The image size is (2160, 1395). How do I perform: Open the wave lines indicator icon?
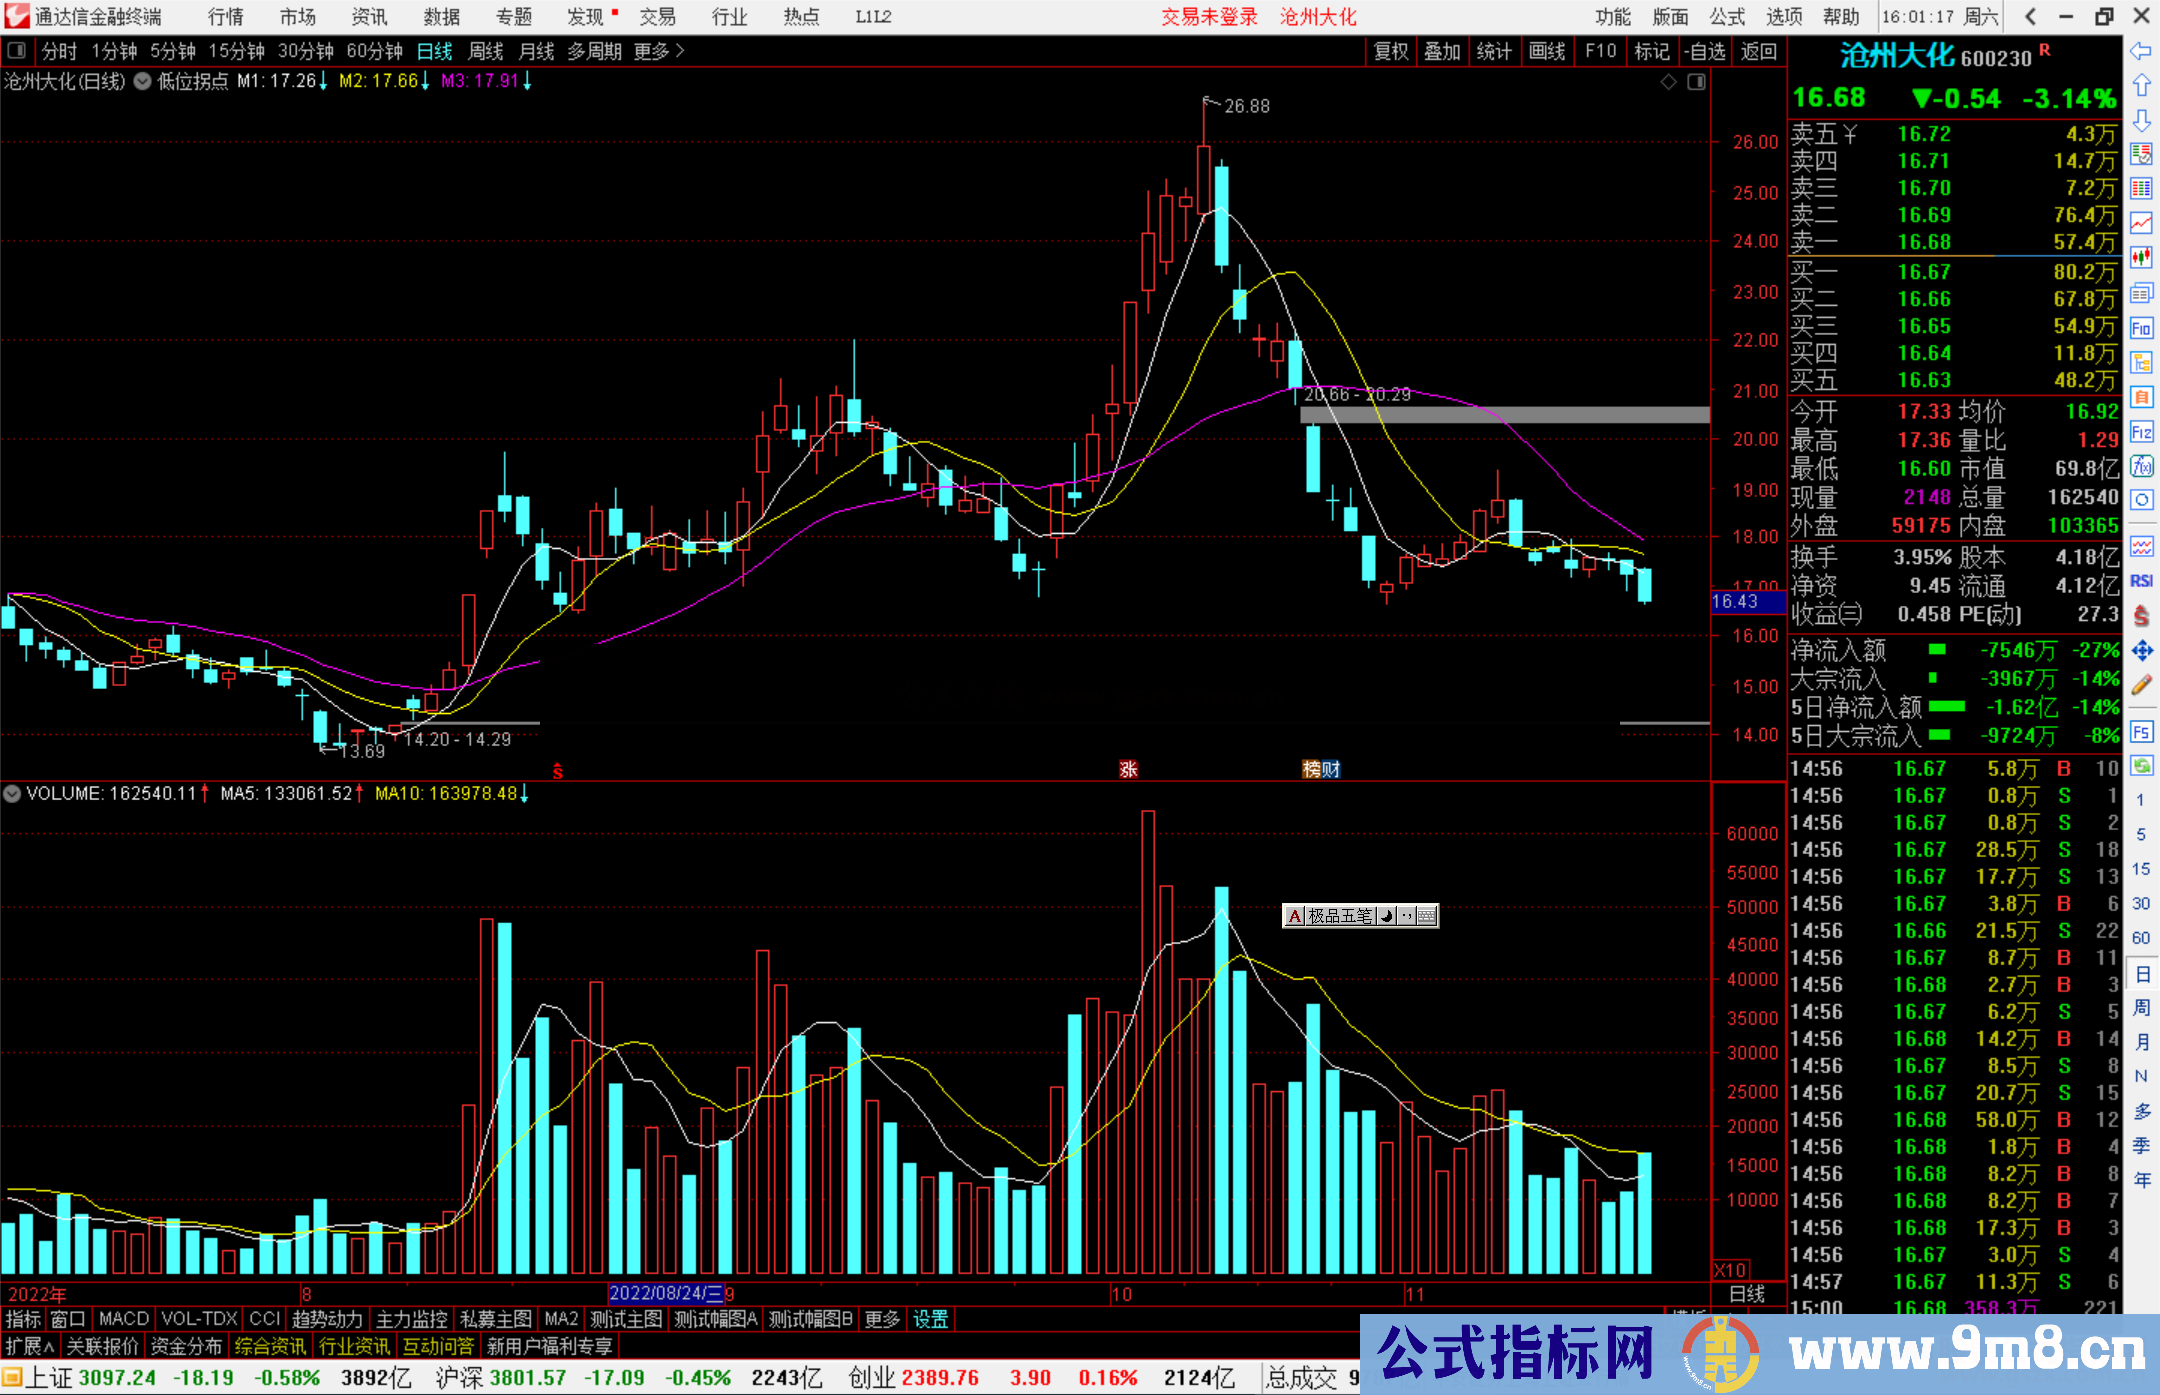(x=2141, y=546)
